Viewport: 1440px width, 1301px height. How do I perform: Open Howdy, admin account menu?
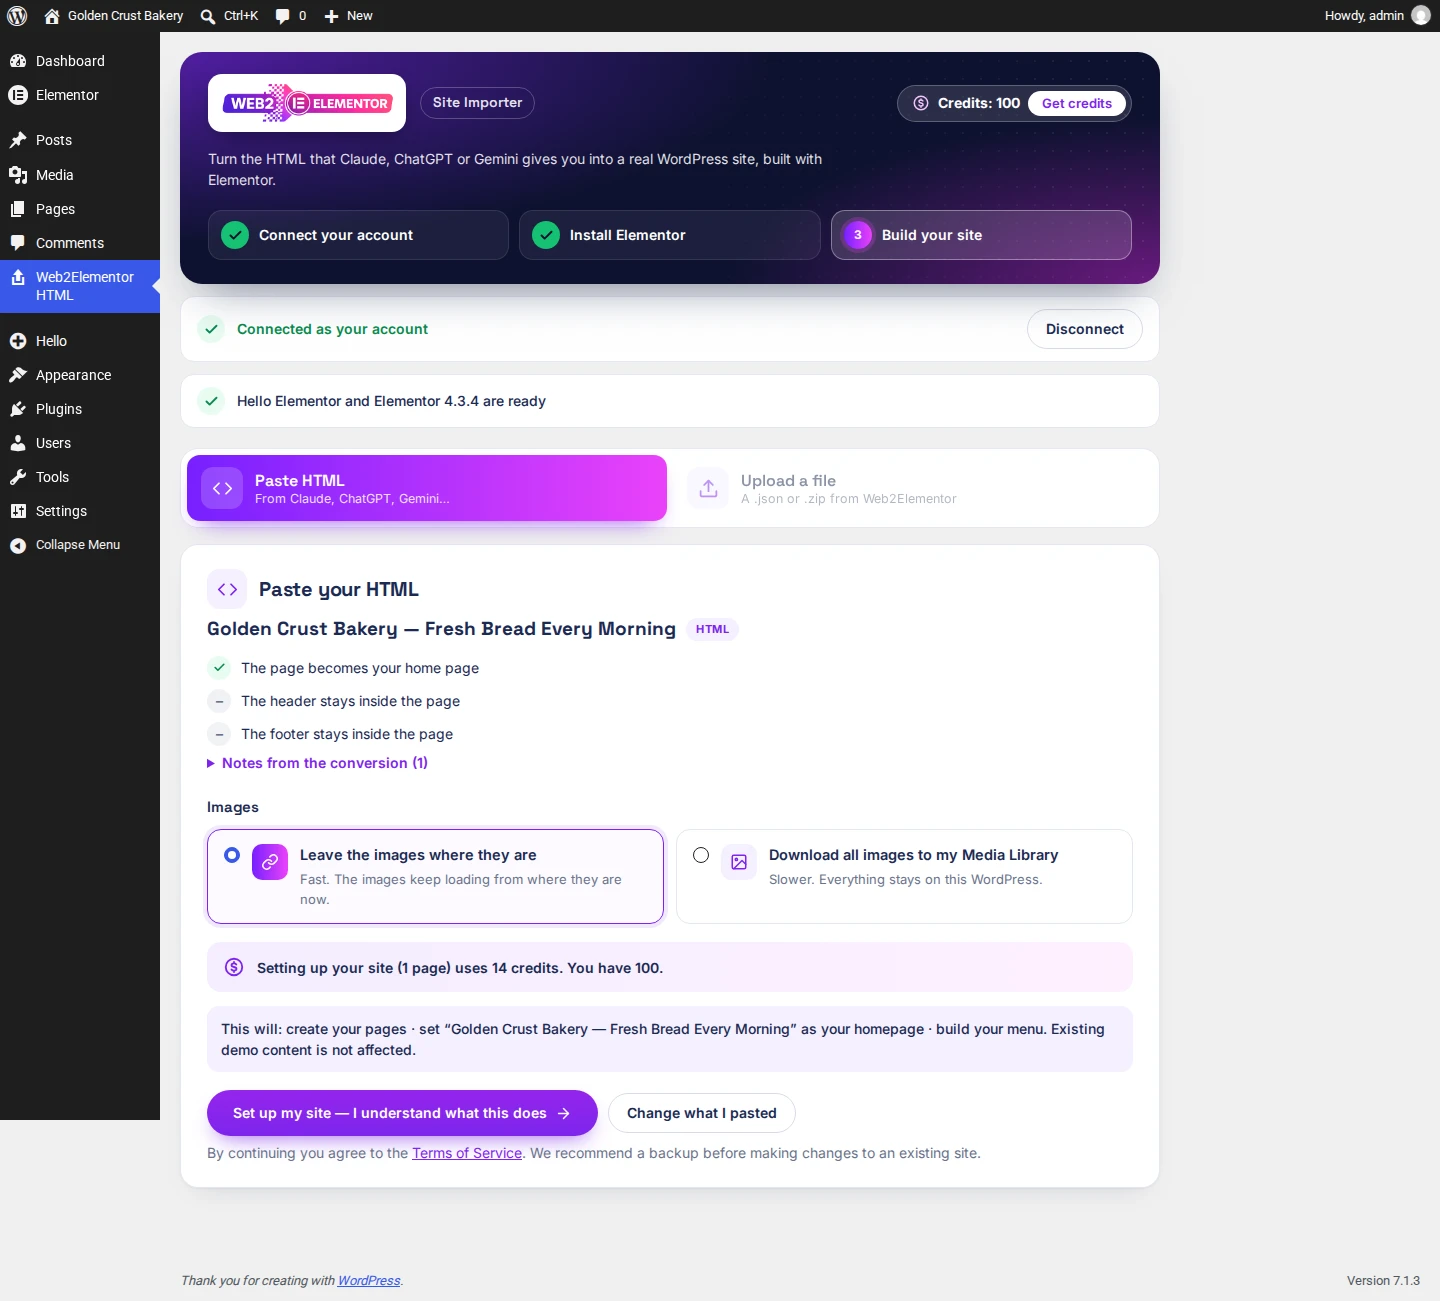click(x=1377, y=16)
